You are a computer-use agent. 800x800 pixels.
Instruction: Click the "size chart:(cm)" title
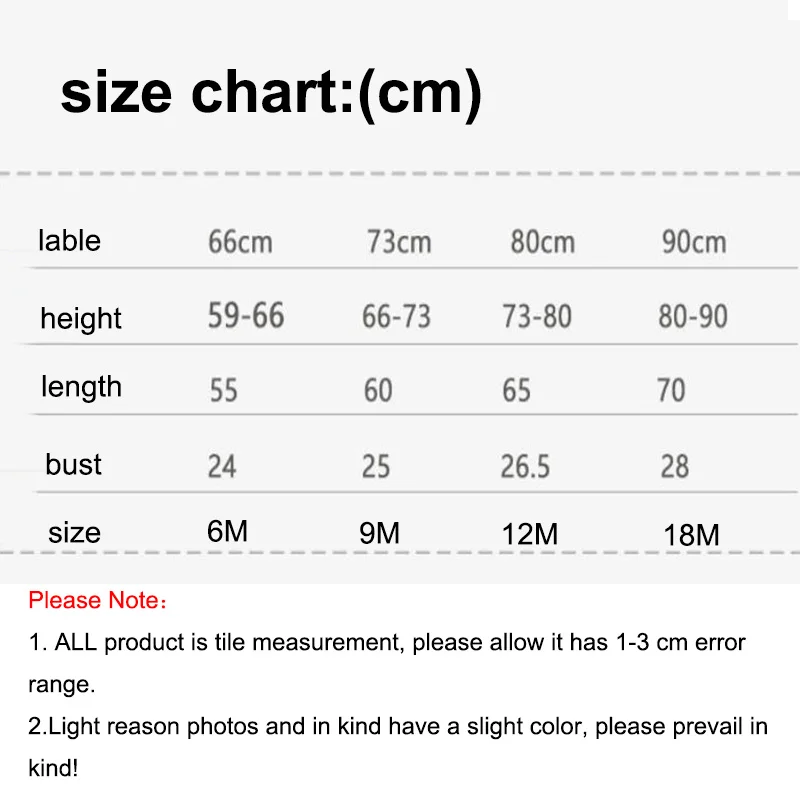[271, 93]
